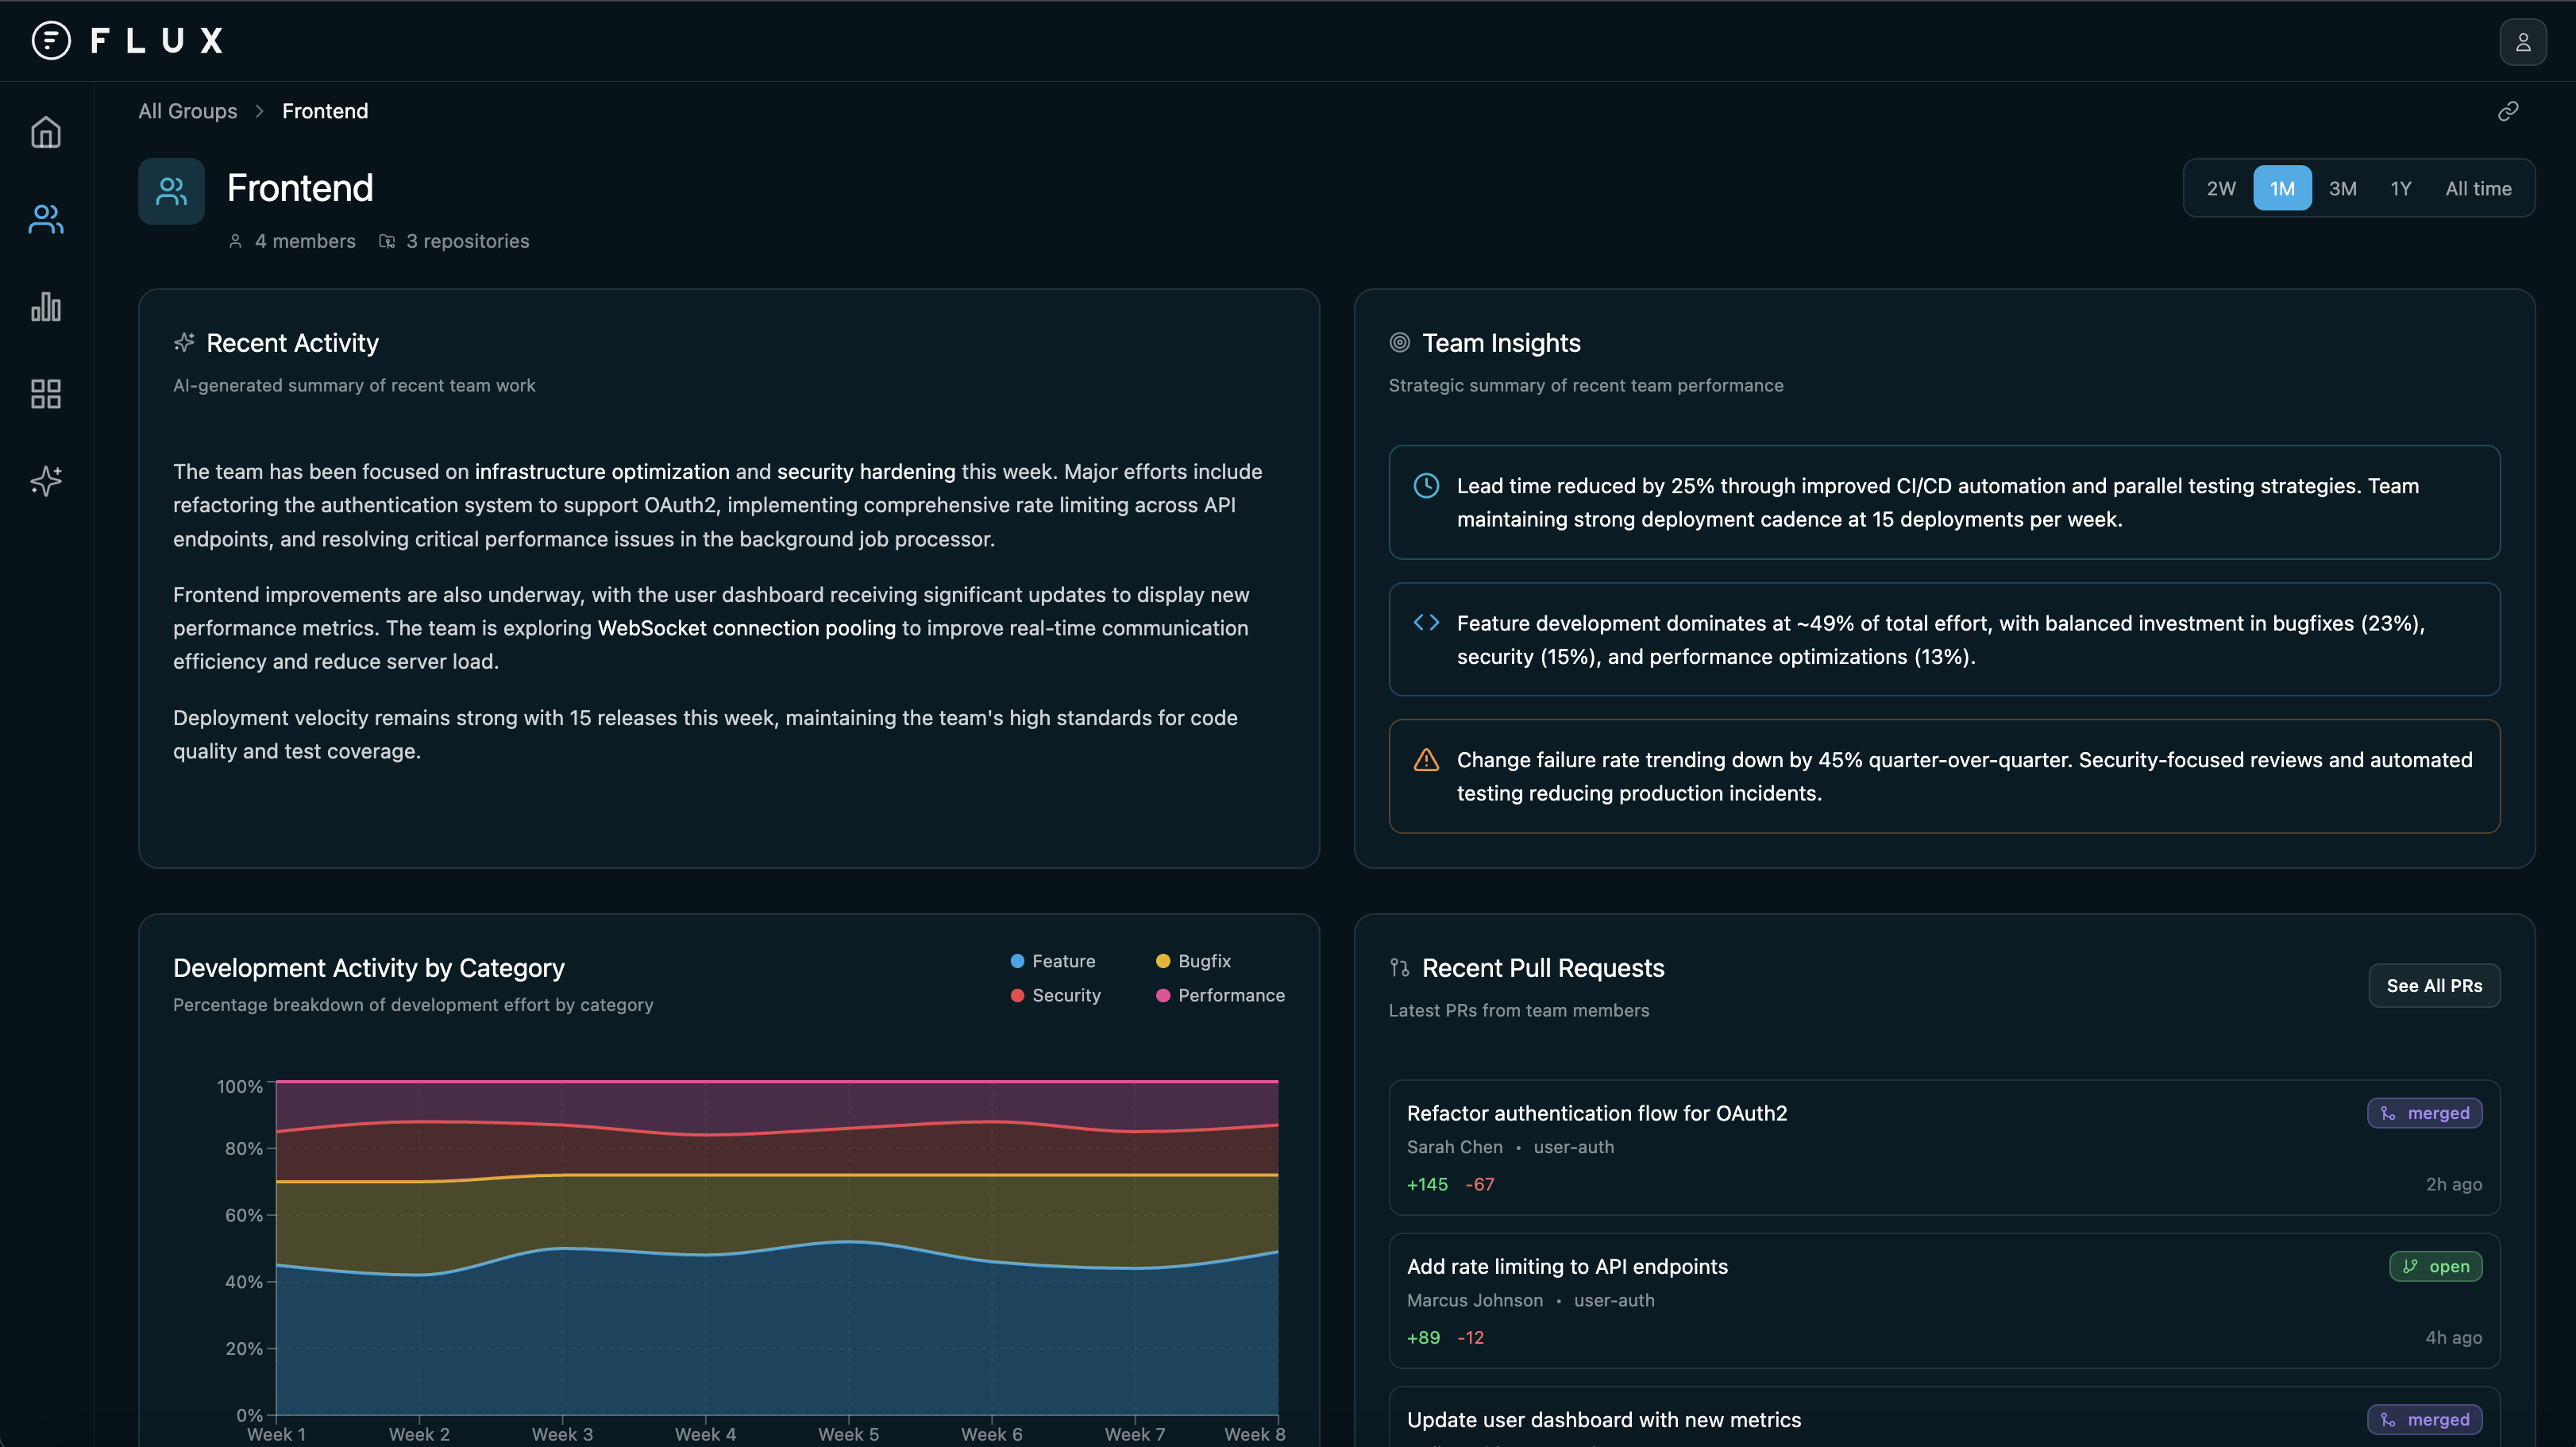Open the grid dashboard sidebar icon
This screenshot has width=2576, height=1447.
pos(46,394)
